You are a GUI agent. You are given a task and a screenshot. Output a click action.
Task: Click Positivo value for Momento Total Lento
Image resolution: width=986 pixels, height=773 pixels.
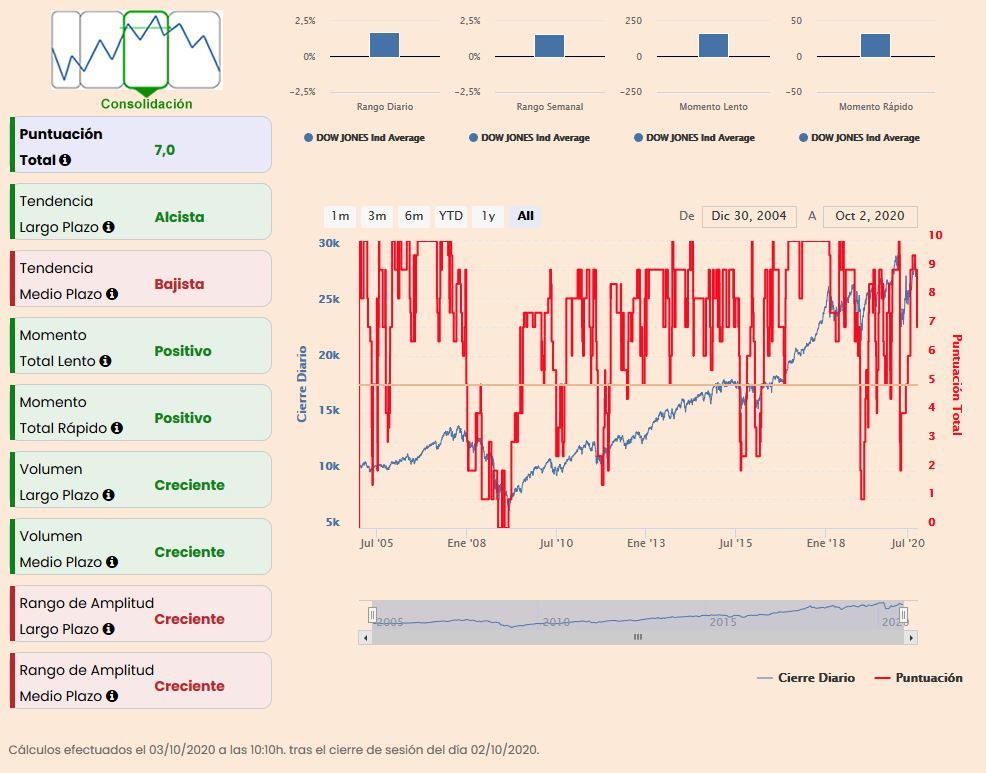[x=183, y=351]
